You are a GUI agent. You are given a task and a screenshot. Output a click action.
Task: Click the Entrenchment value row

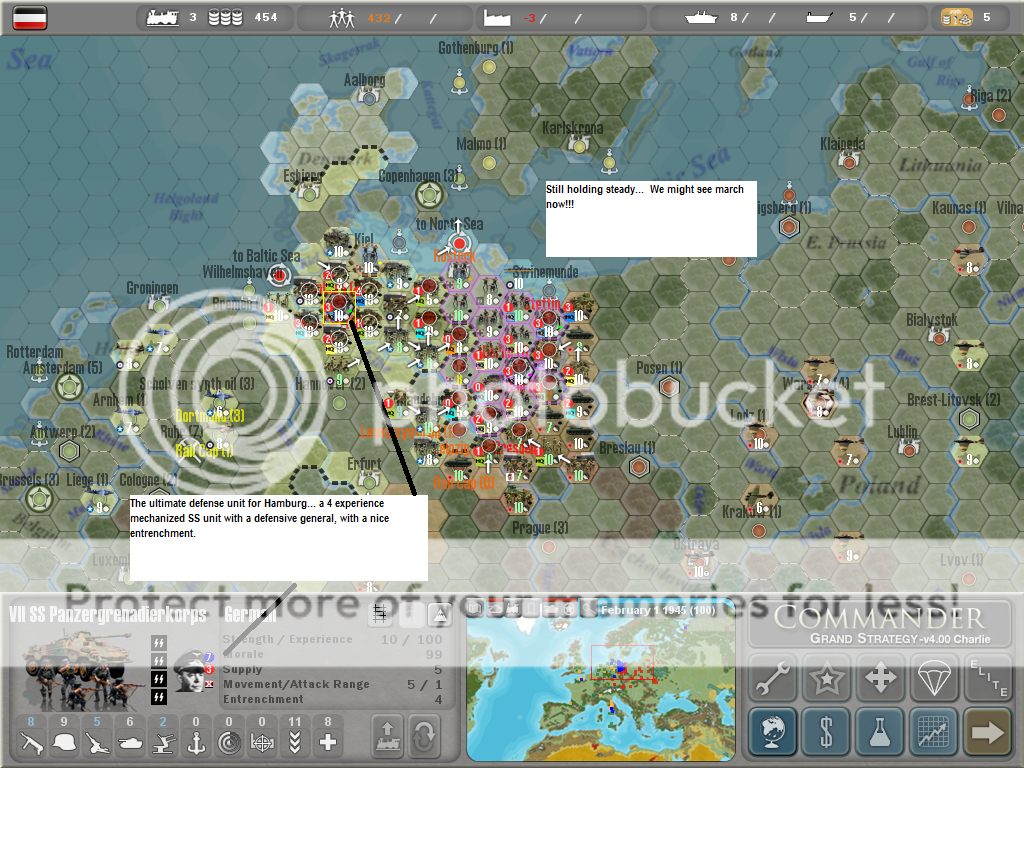(333, 699)
